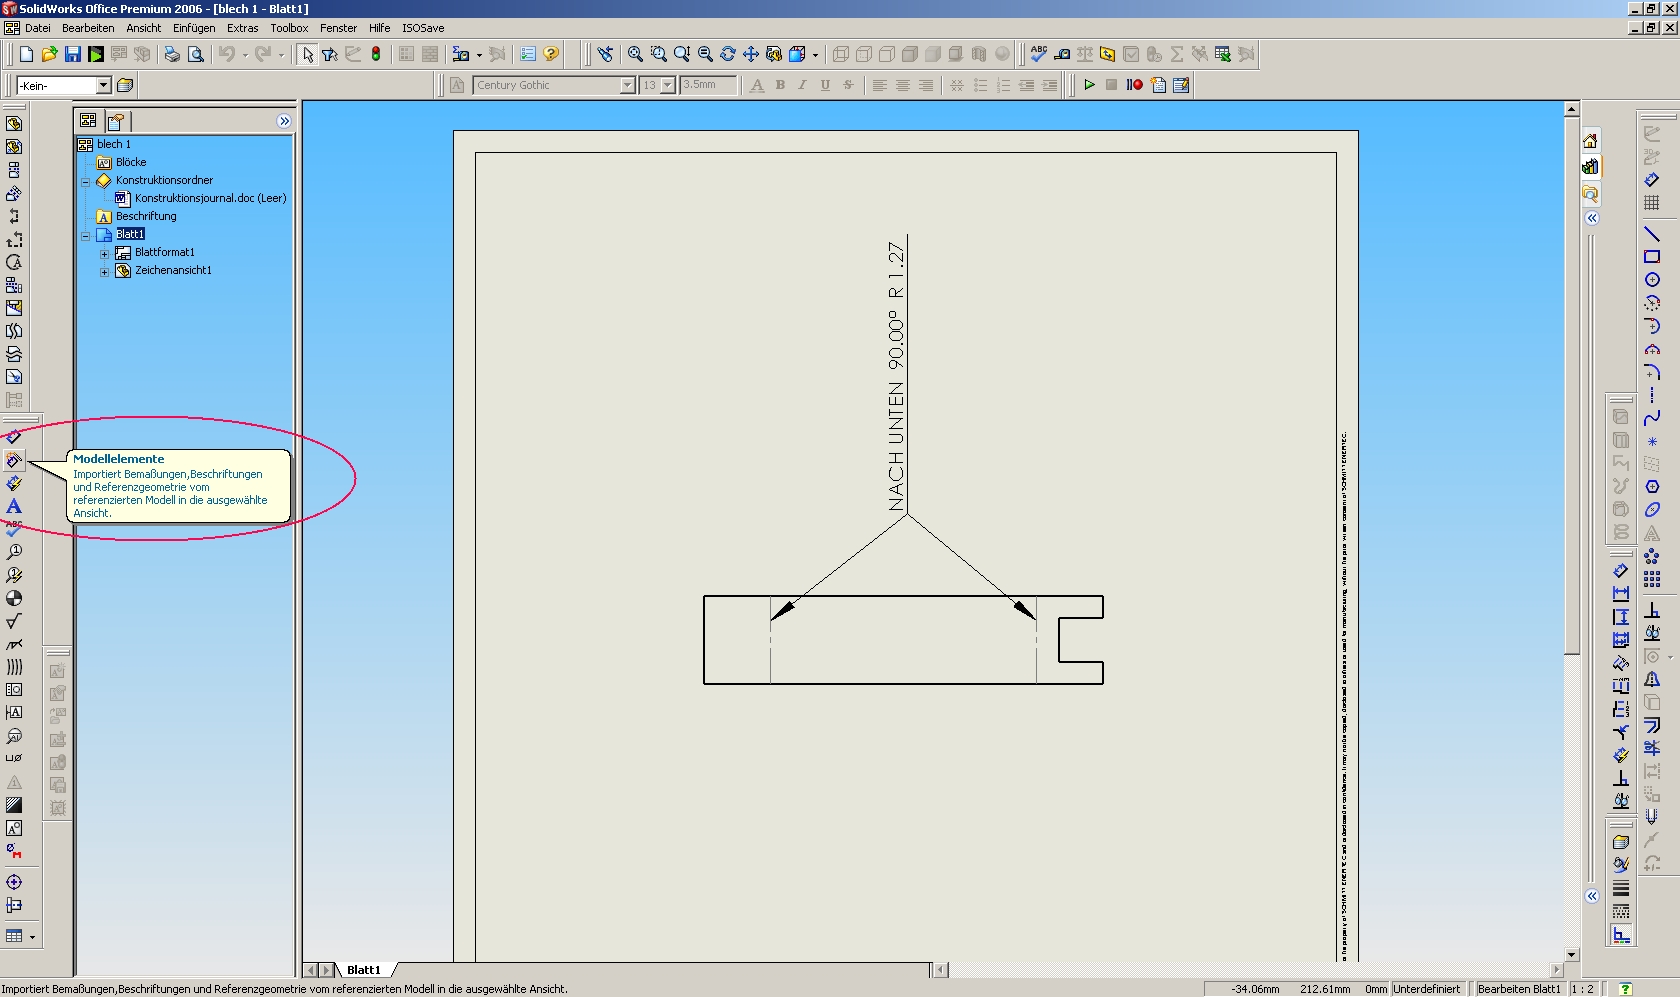Click the Save diskette icon
This screenshot has width=1680, height=997.
tap(73, 54)
